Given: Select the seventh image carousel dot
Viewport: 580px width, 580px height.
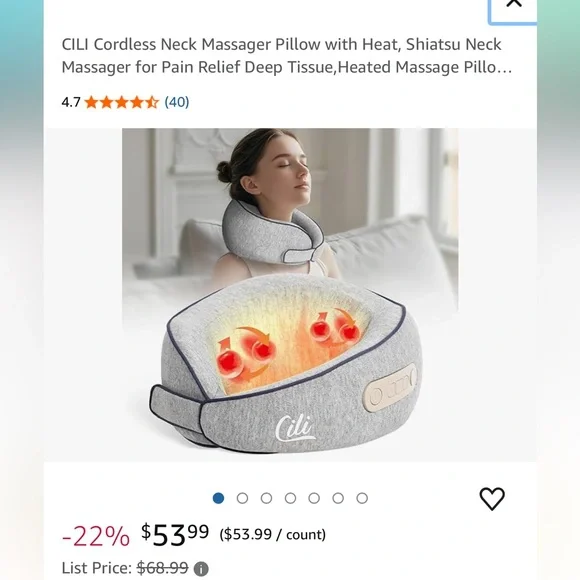Looking at the screenshot, I should (362, 498).
